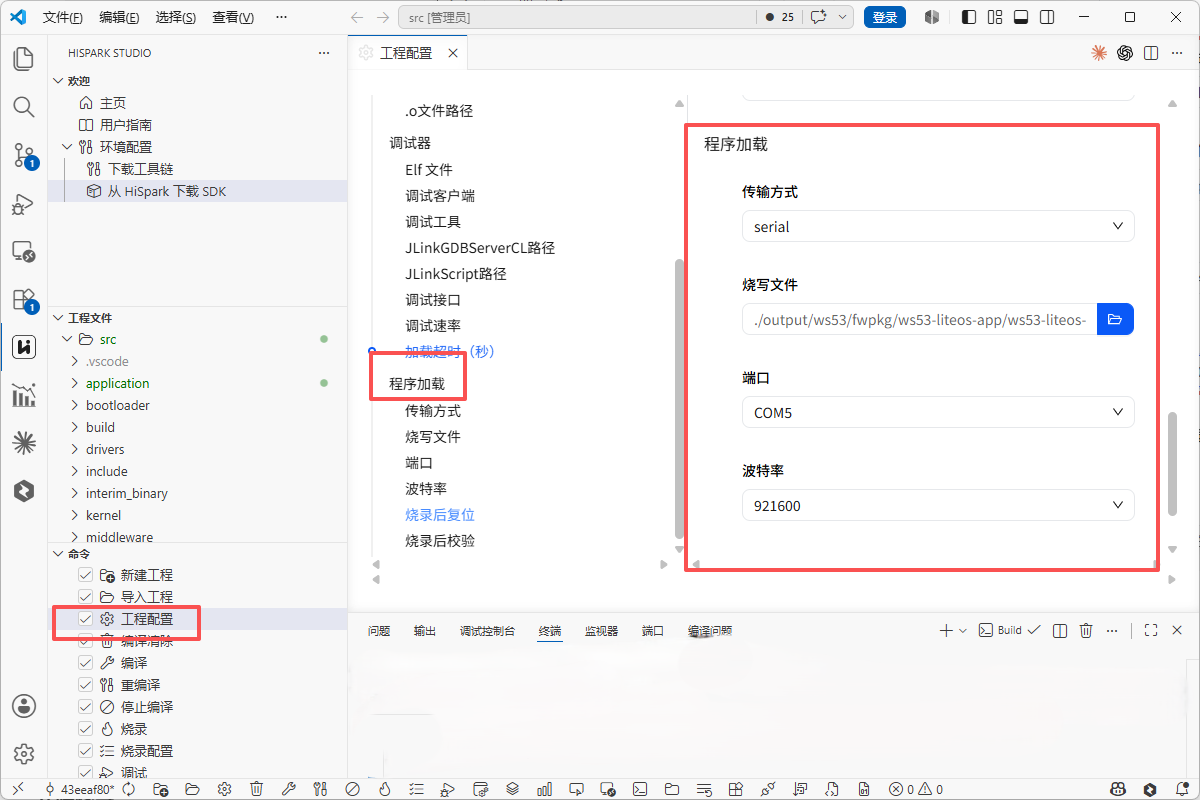Collapse the 环境配置 tree node
Viewport: 1200px width, 800px height.
point(67,147)
